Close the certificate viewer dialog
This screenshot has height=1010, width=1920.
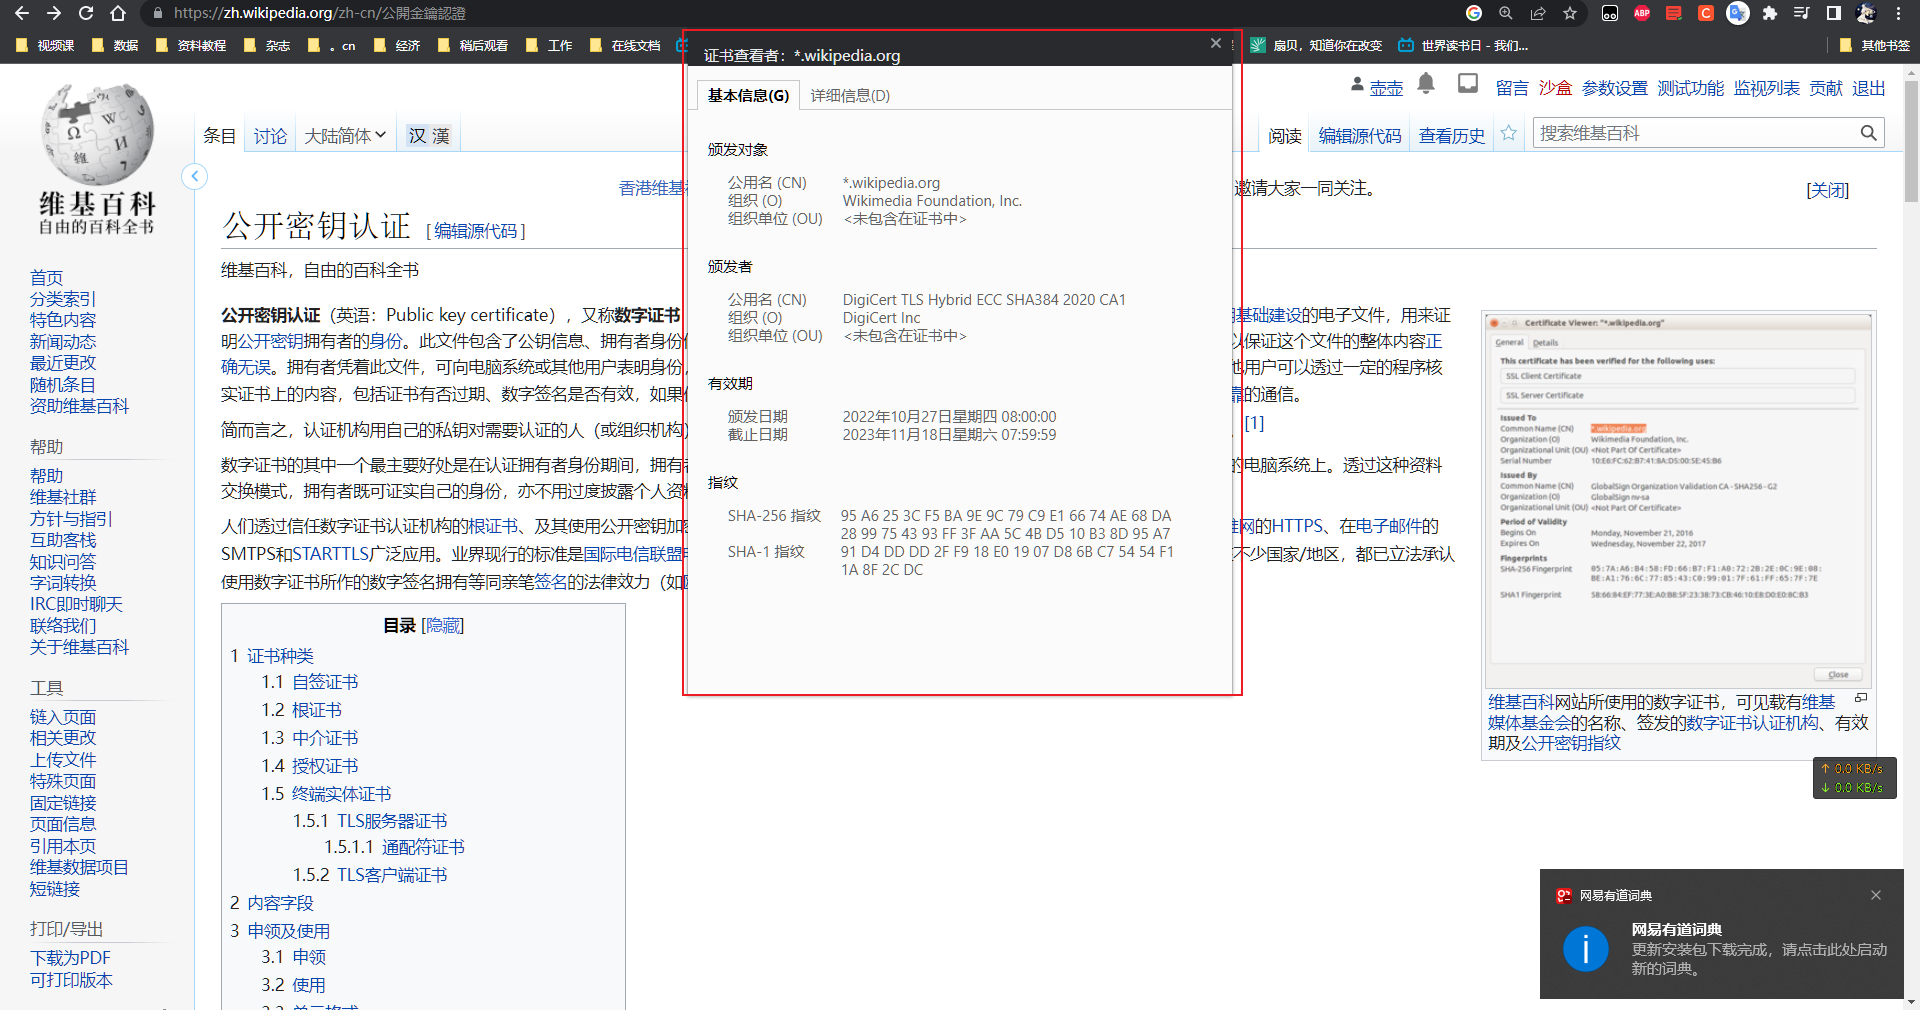(1216, 43)
